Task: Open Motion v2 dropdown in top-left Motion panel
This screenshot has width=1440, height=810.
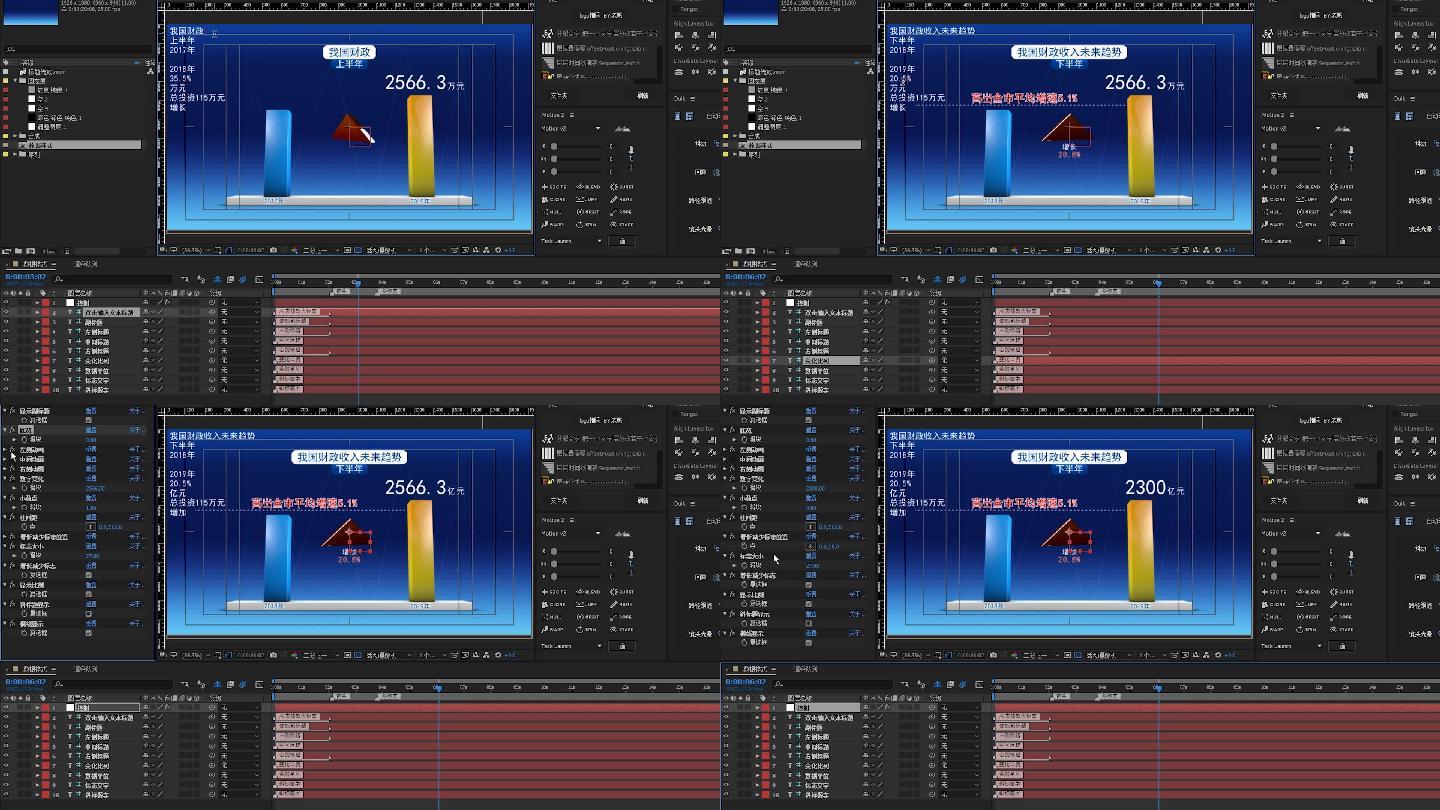Action: click(x=571, y=128)
